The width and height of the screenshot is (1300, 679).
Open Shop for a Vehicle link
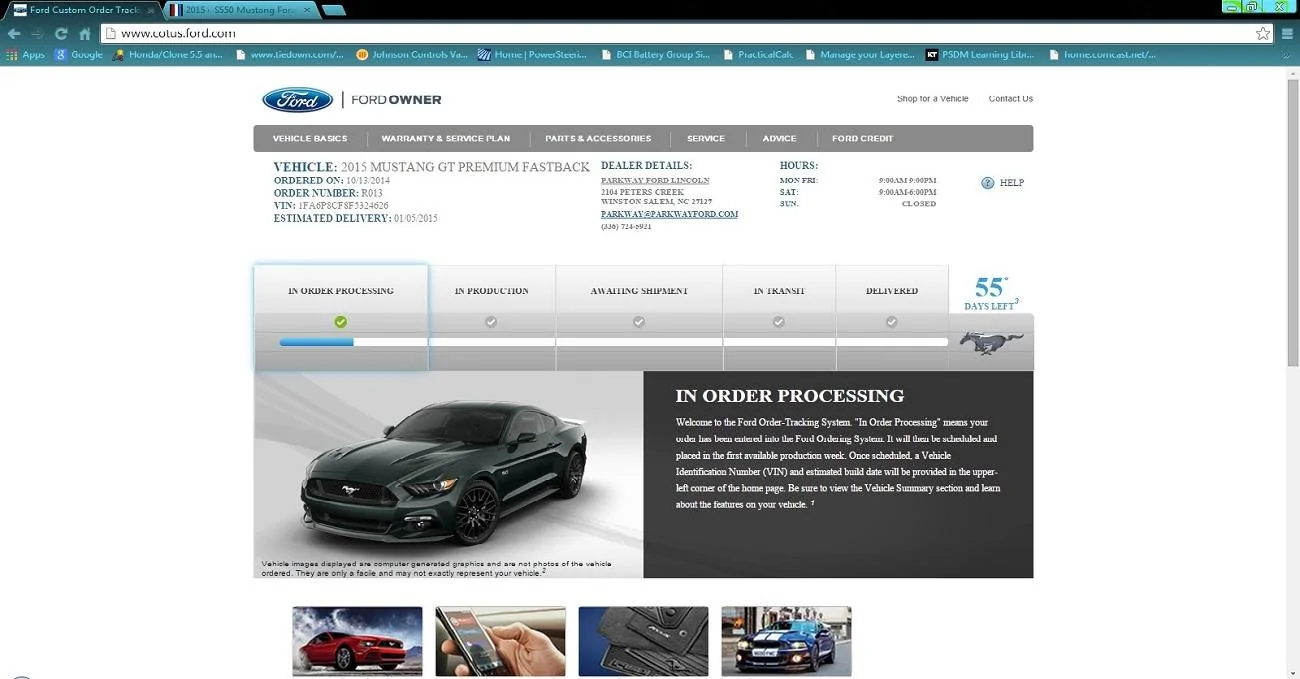[x=932, y=99]
